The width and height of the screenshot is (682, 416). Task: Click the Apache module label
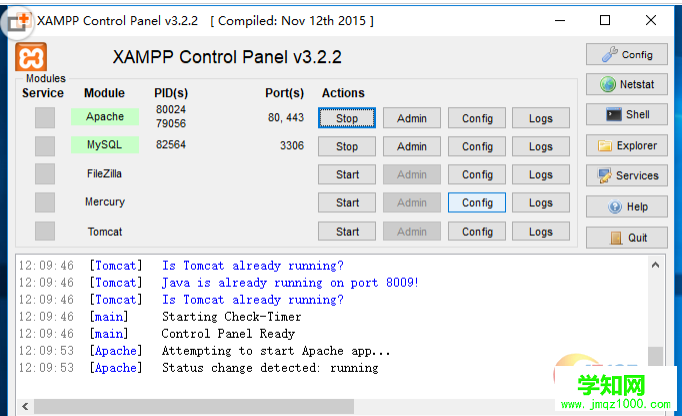pyautogui.click(x=105, y=117)
